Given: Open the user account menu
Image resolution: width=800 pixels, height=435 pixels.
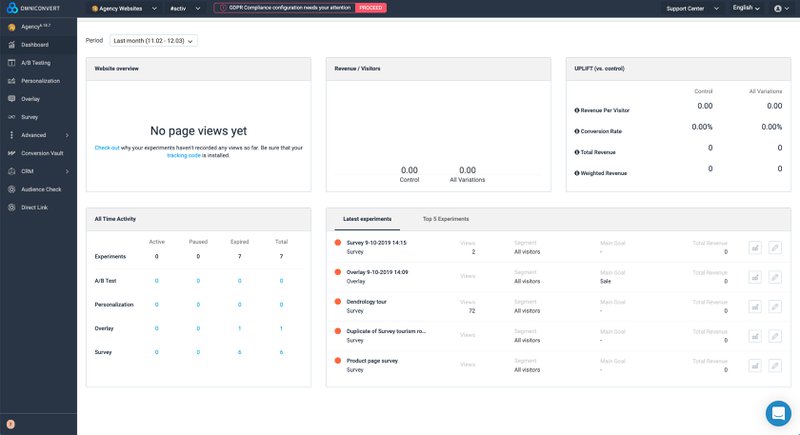Looking at the screenshot, I should coord(781,8).
